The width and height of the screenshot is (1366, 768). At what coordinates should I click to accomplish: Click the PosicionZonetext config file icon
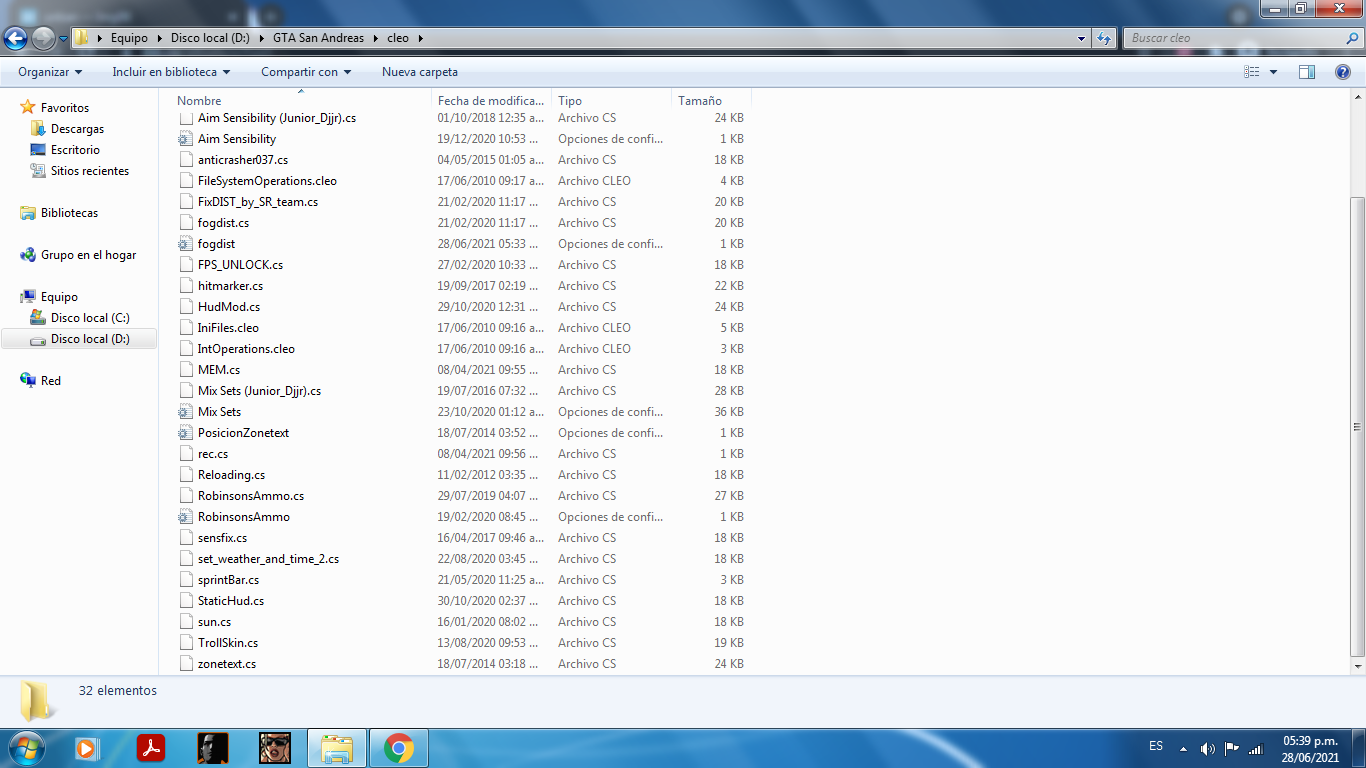(x=185, y=433)
